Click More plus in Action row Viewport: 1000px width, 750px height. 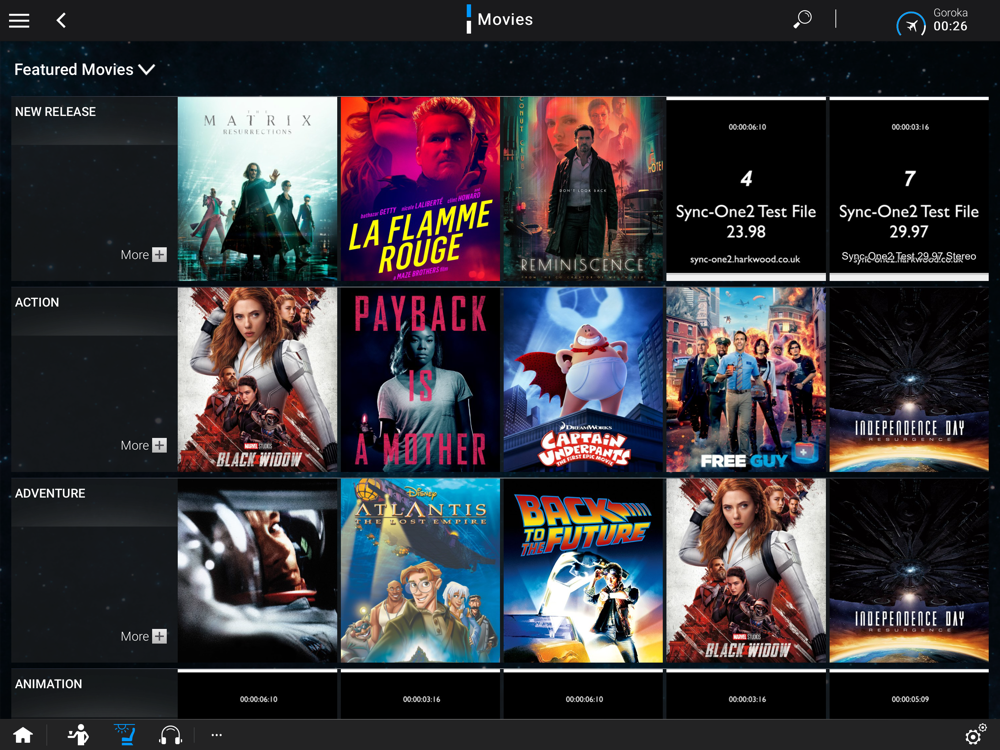coord(143,445)
